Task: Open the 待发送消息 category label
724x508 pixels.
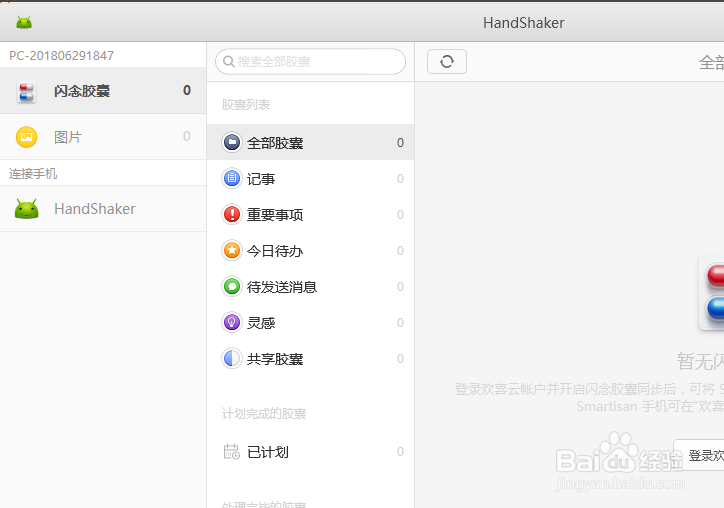Action: 282,287
